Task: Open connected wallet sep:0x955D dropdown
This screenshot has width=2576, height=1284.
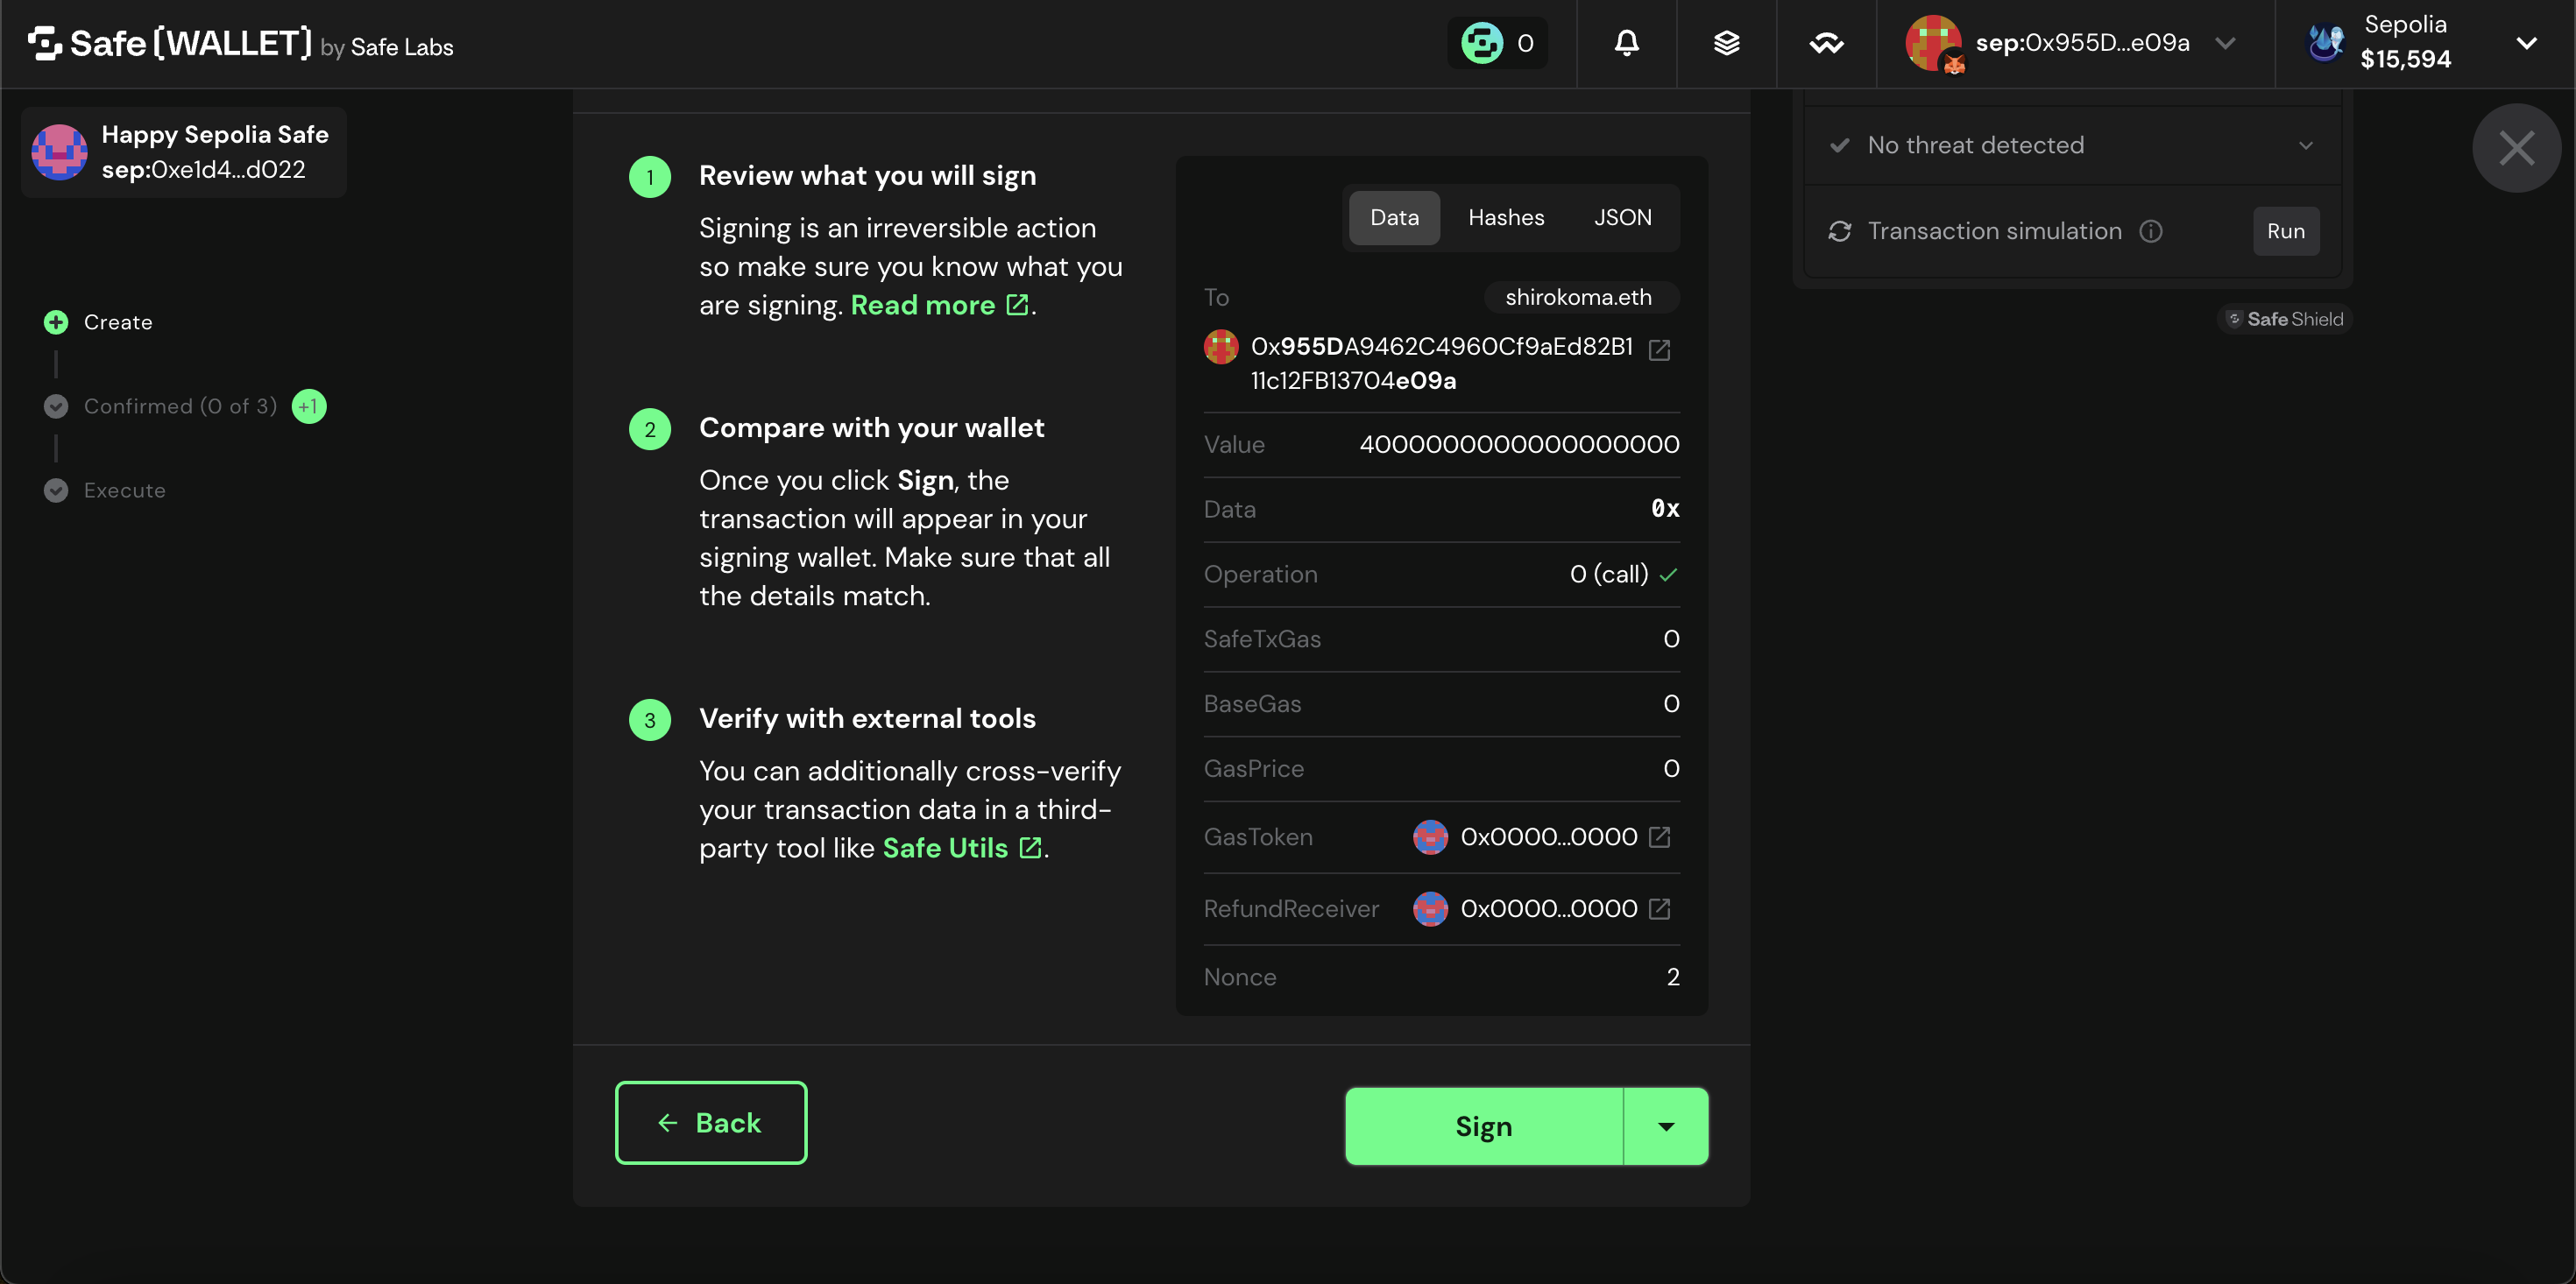Action: [2225, 43]
